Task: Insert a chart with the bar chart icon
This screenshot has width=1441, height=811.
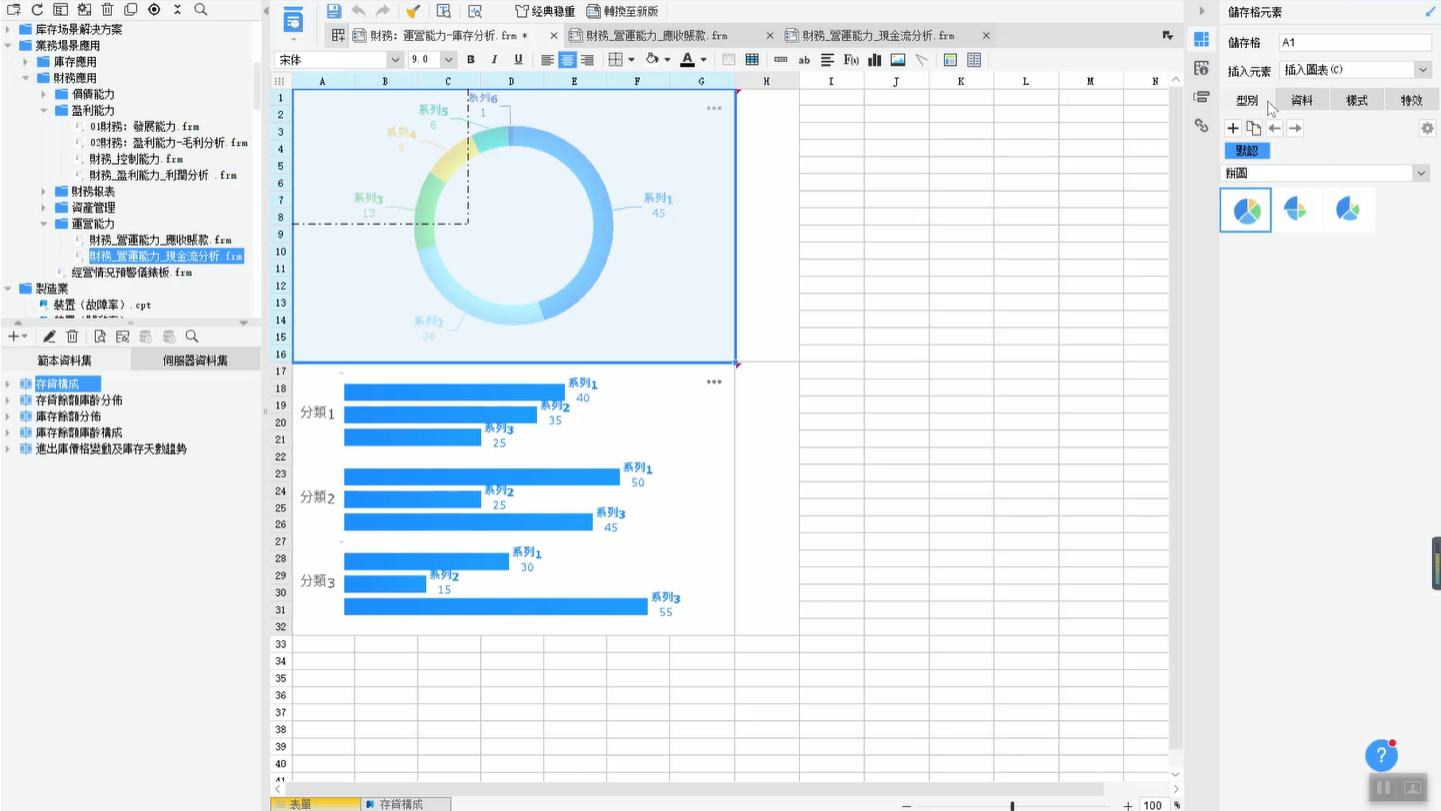Action: (874, 60)
